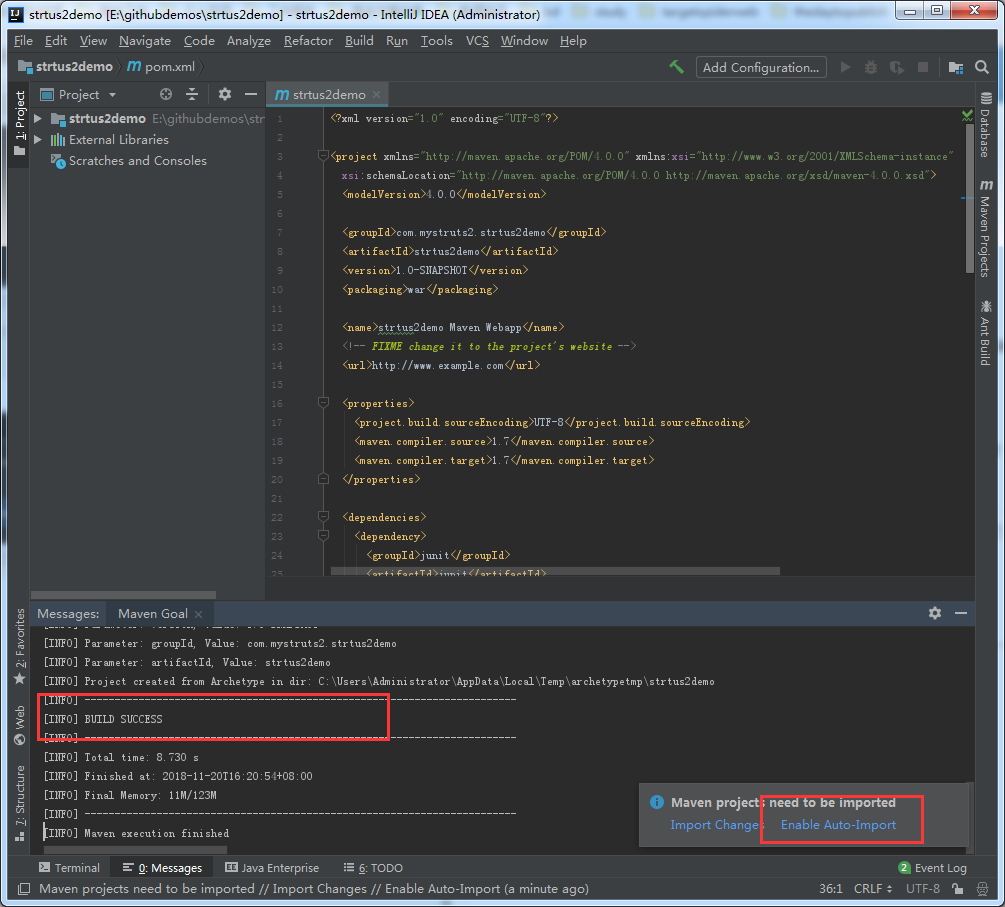Click the Run arrow icon in toolbar
Viewport: 1005px width, 907px height.
tap(845, 67)
